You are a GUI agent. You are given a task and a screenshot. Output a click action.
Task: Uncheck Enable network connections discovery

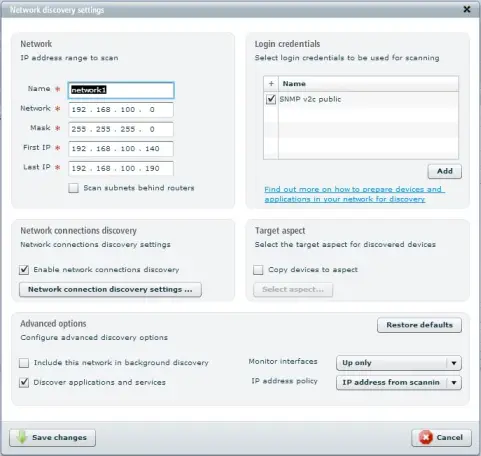(24, 270)
